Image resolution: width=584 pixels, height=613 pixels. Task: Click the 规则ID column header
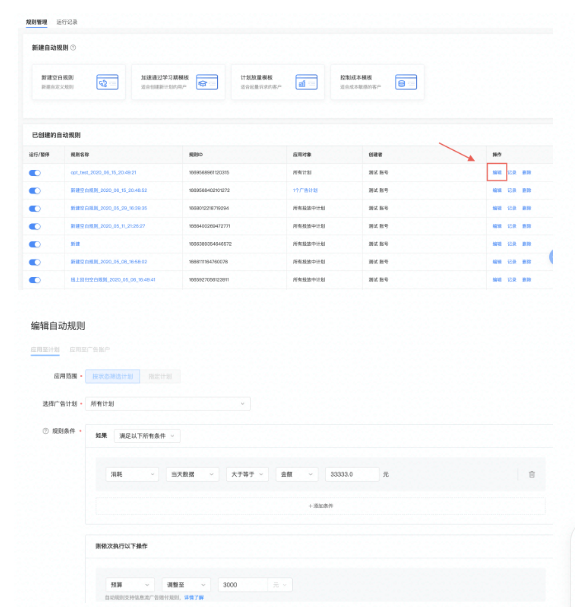click(195, 155)
